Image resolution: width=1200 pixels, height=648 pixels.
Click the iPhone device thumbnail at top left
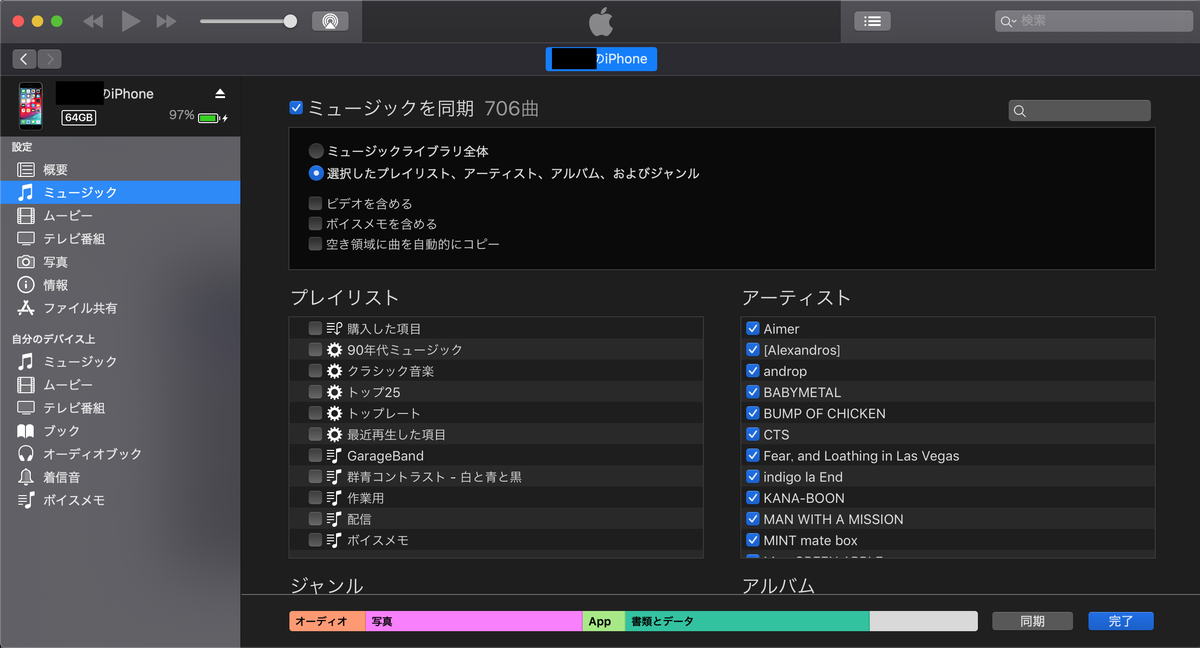point(31,105)
